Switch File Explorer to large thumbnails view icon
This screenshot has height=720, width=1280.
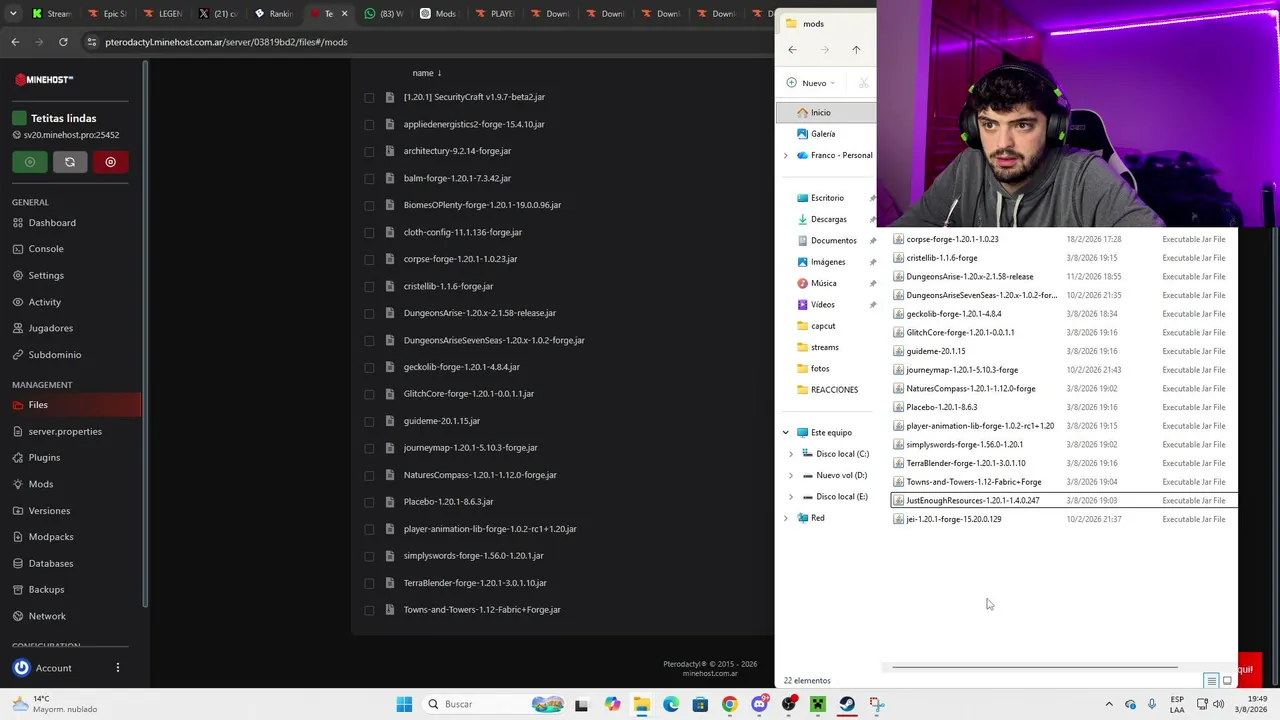1227,681
